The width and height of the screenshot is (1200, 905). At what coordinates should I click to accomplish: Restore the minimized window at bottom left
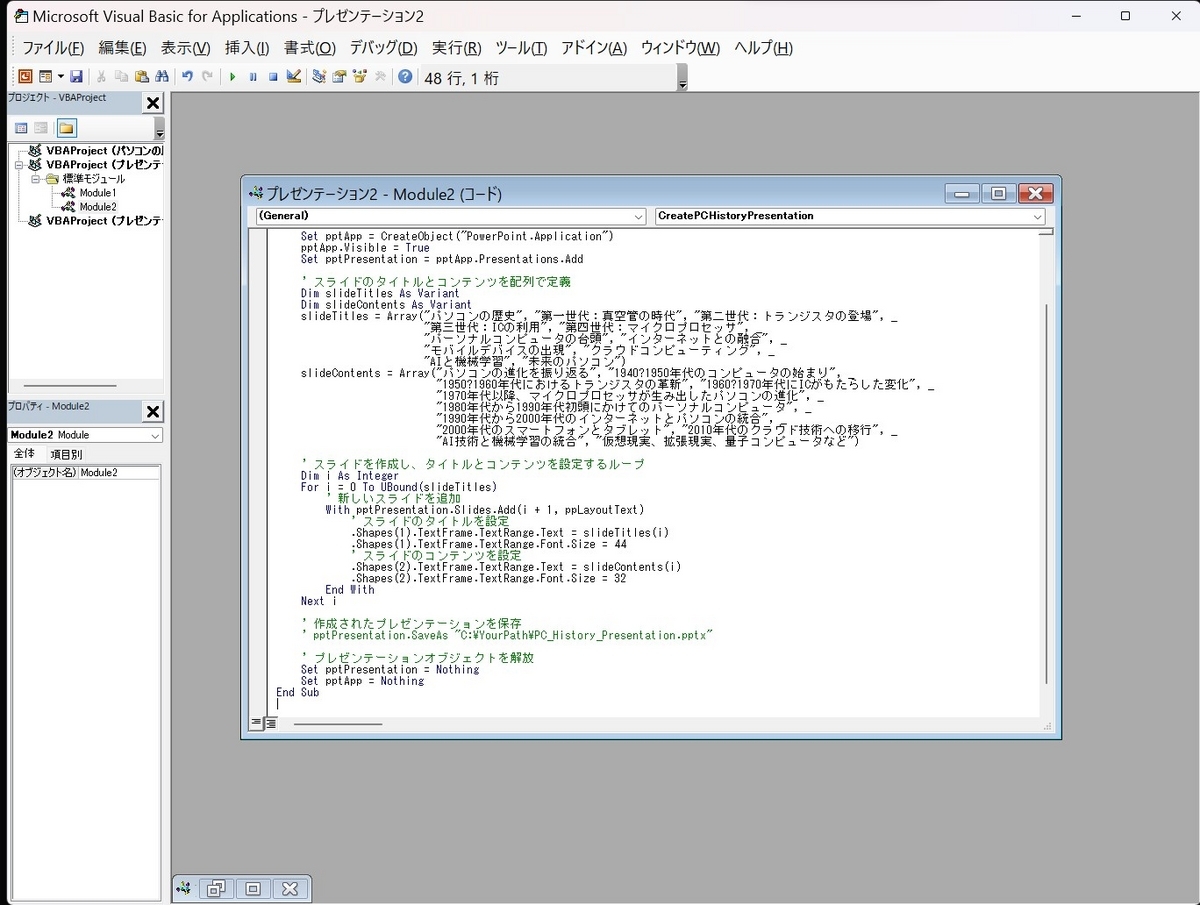[216, 888]
